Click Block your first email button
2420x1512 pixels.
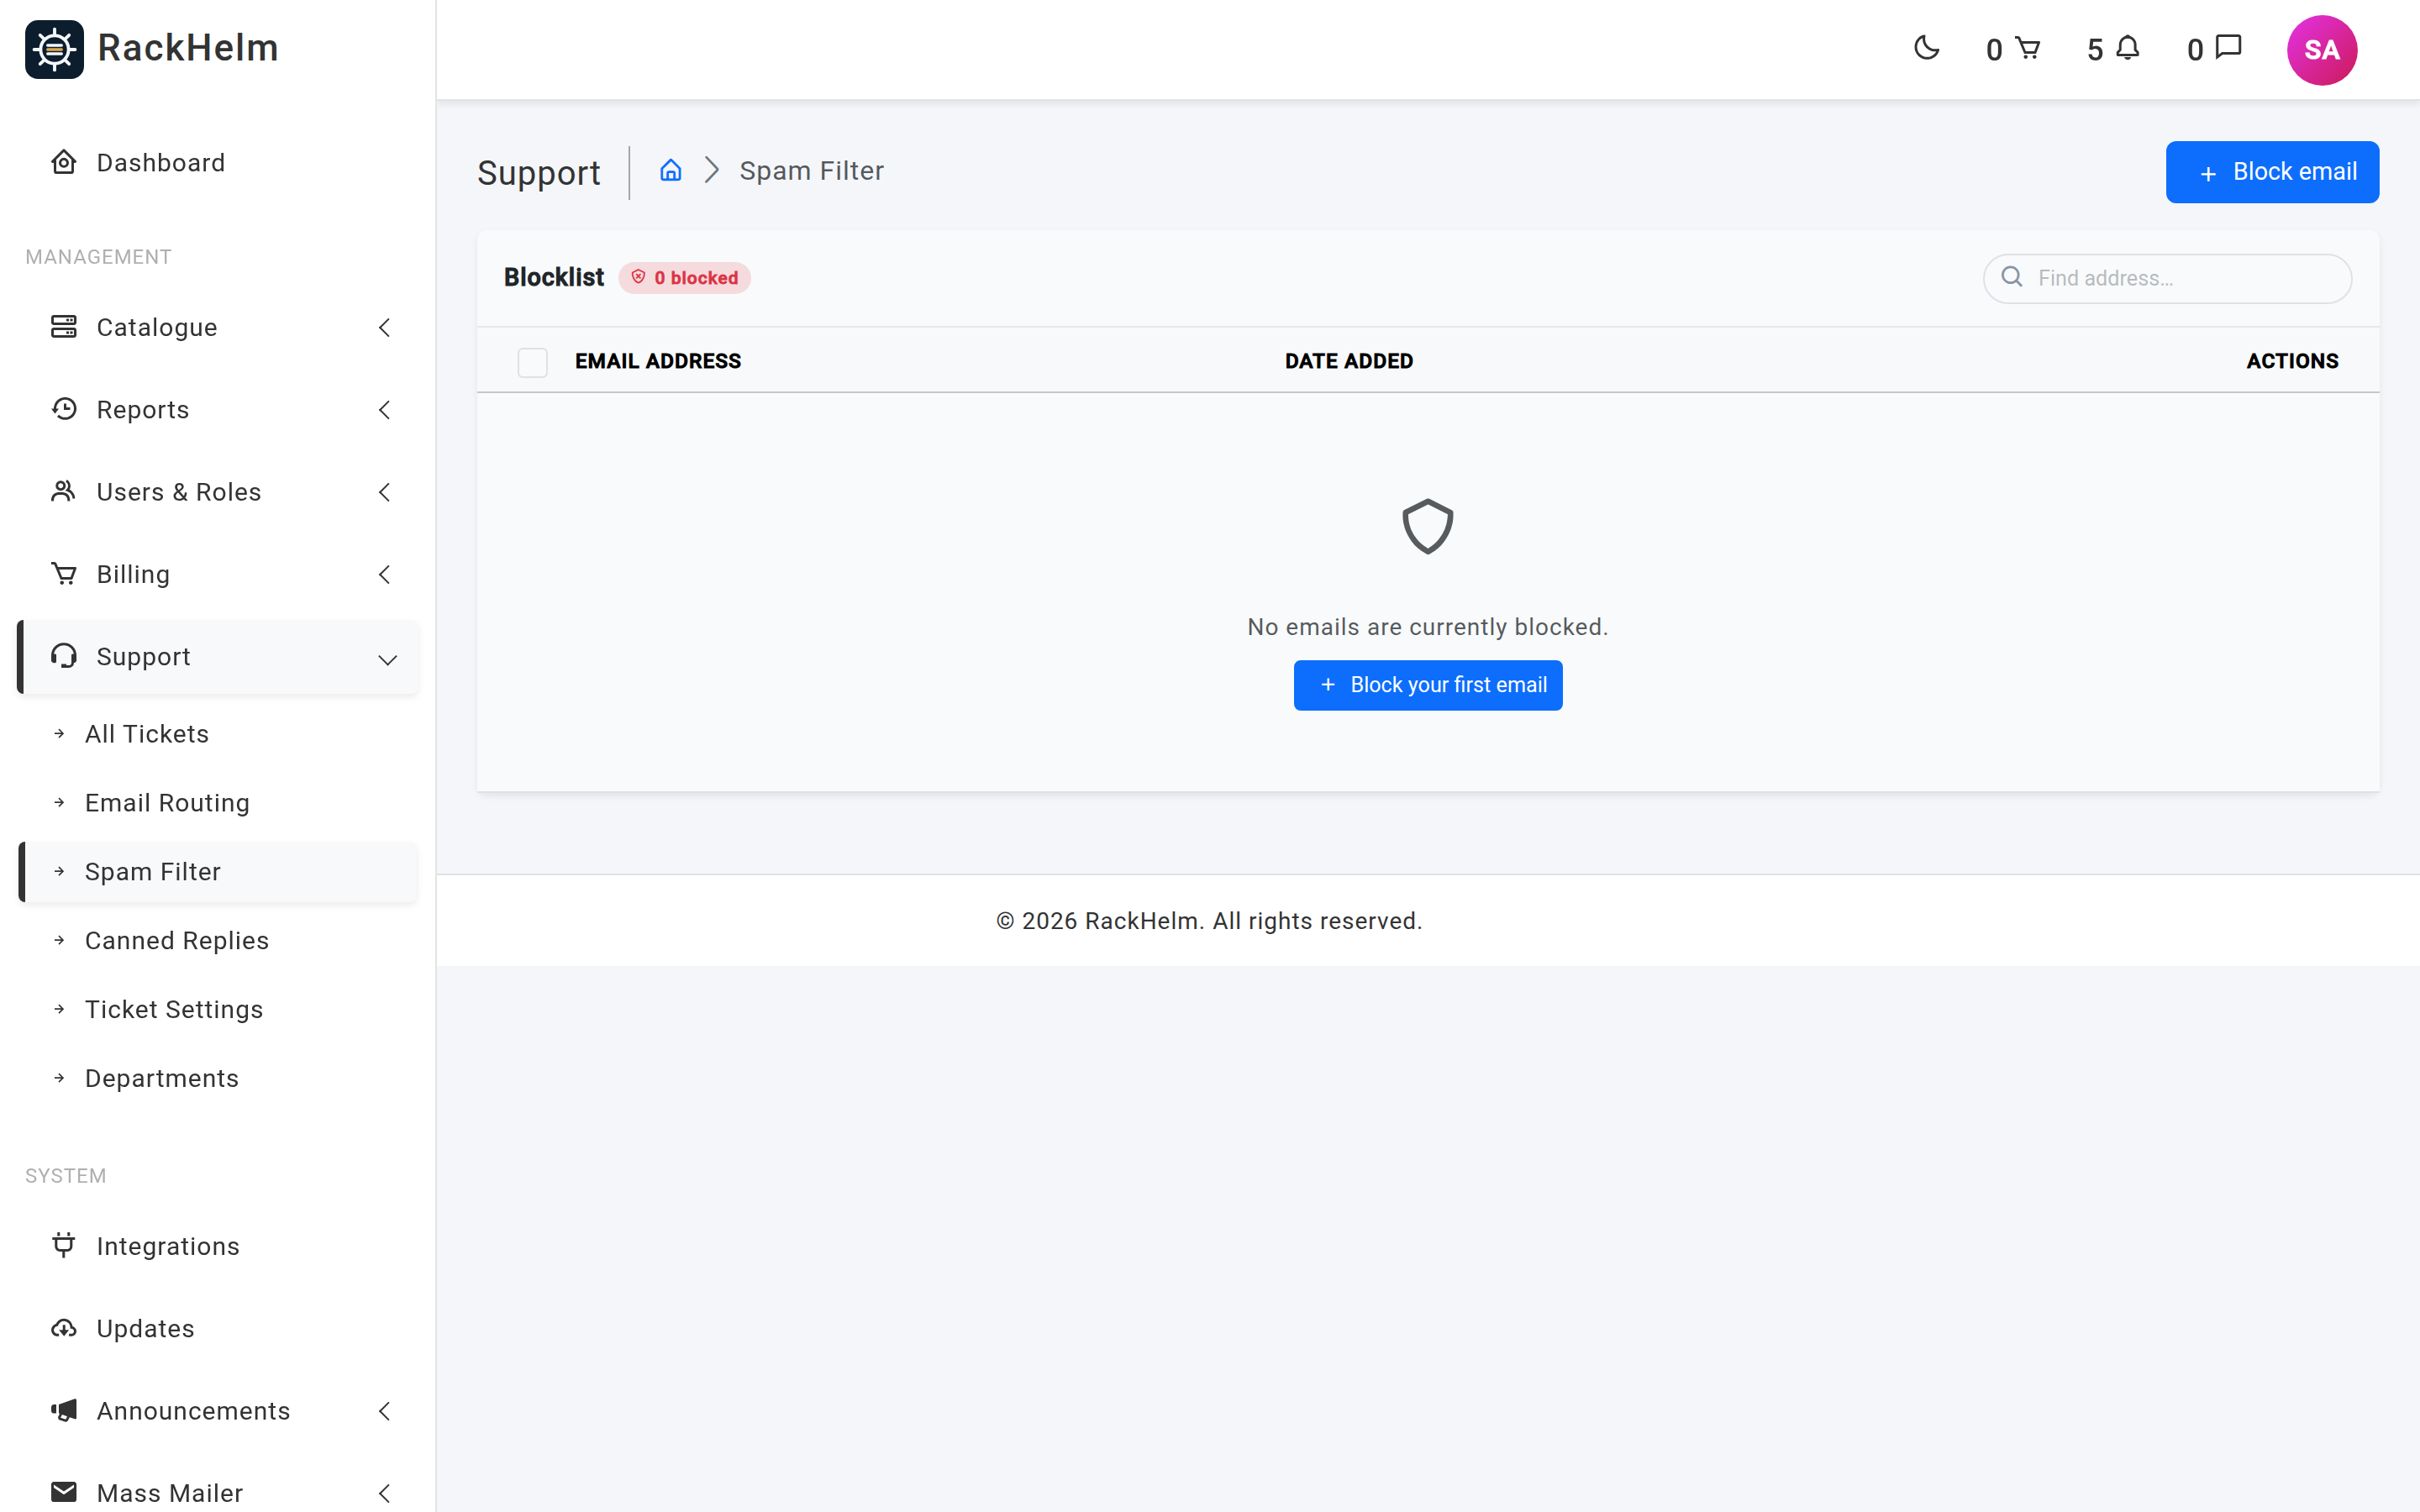point(1427,685)
